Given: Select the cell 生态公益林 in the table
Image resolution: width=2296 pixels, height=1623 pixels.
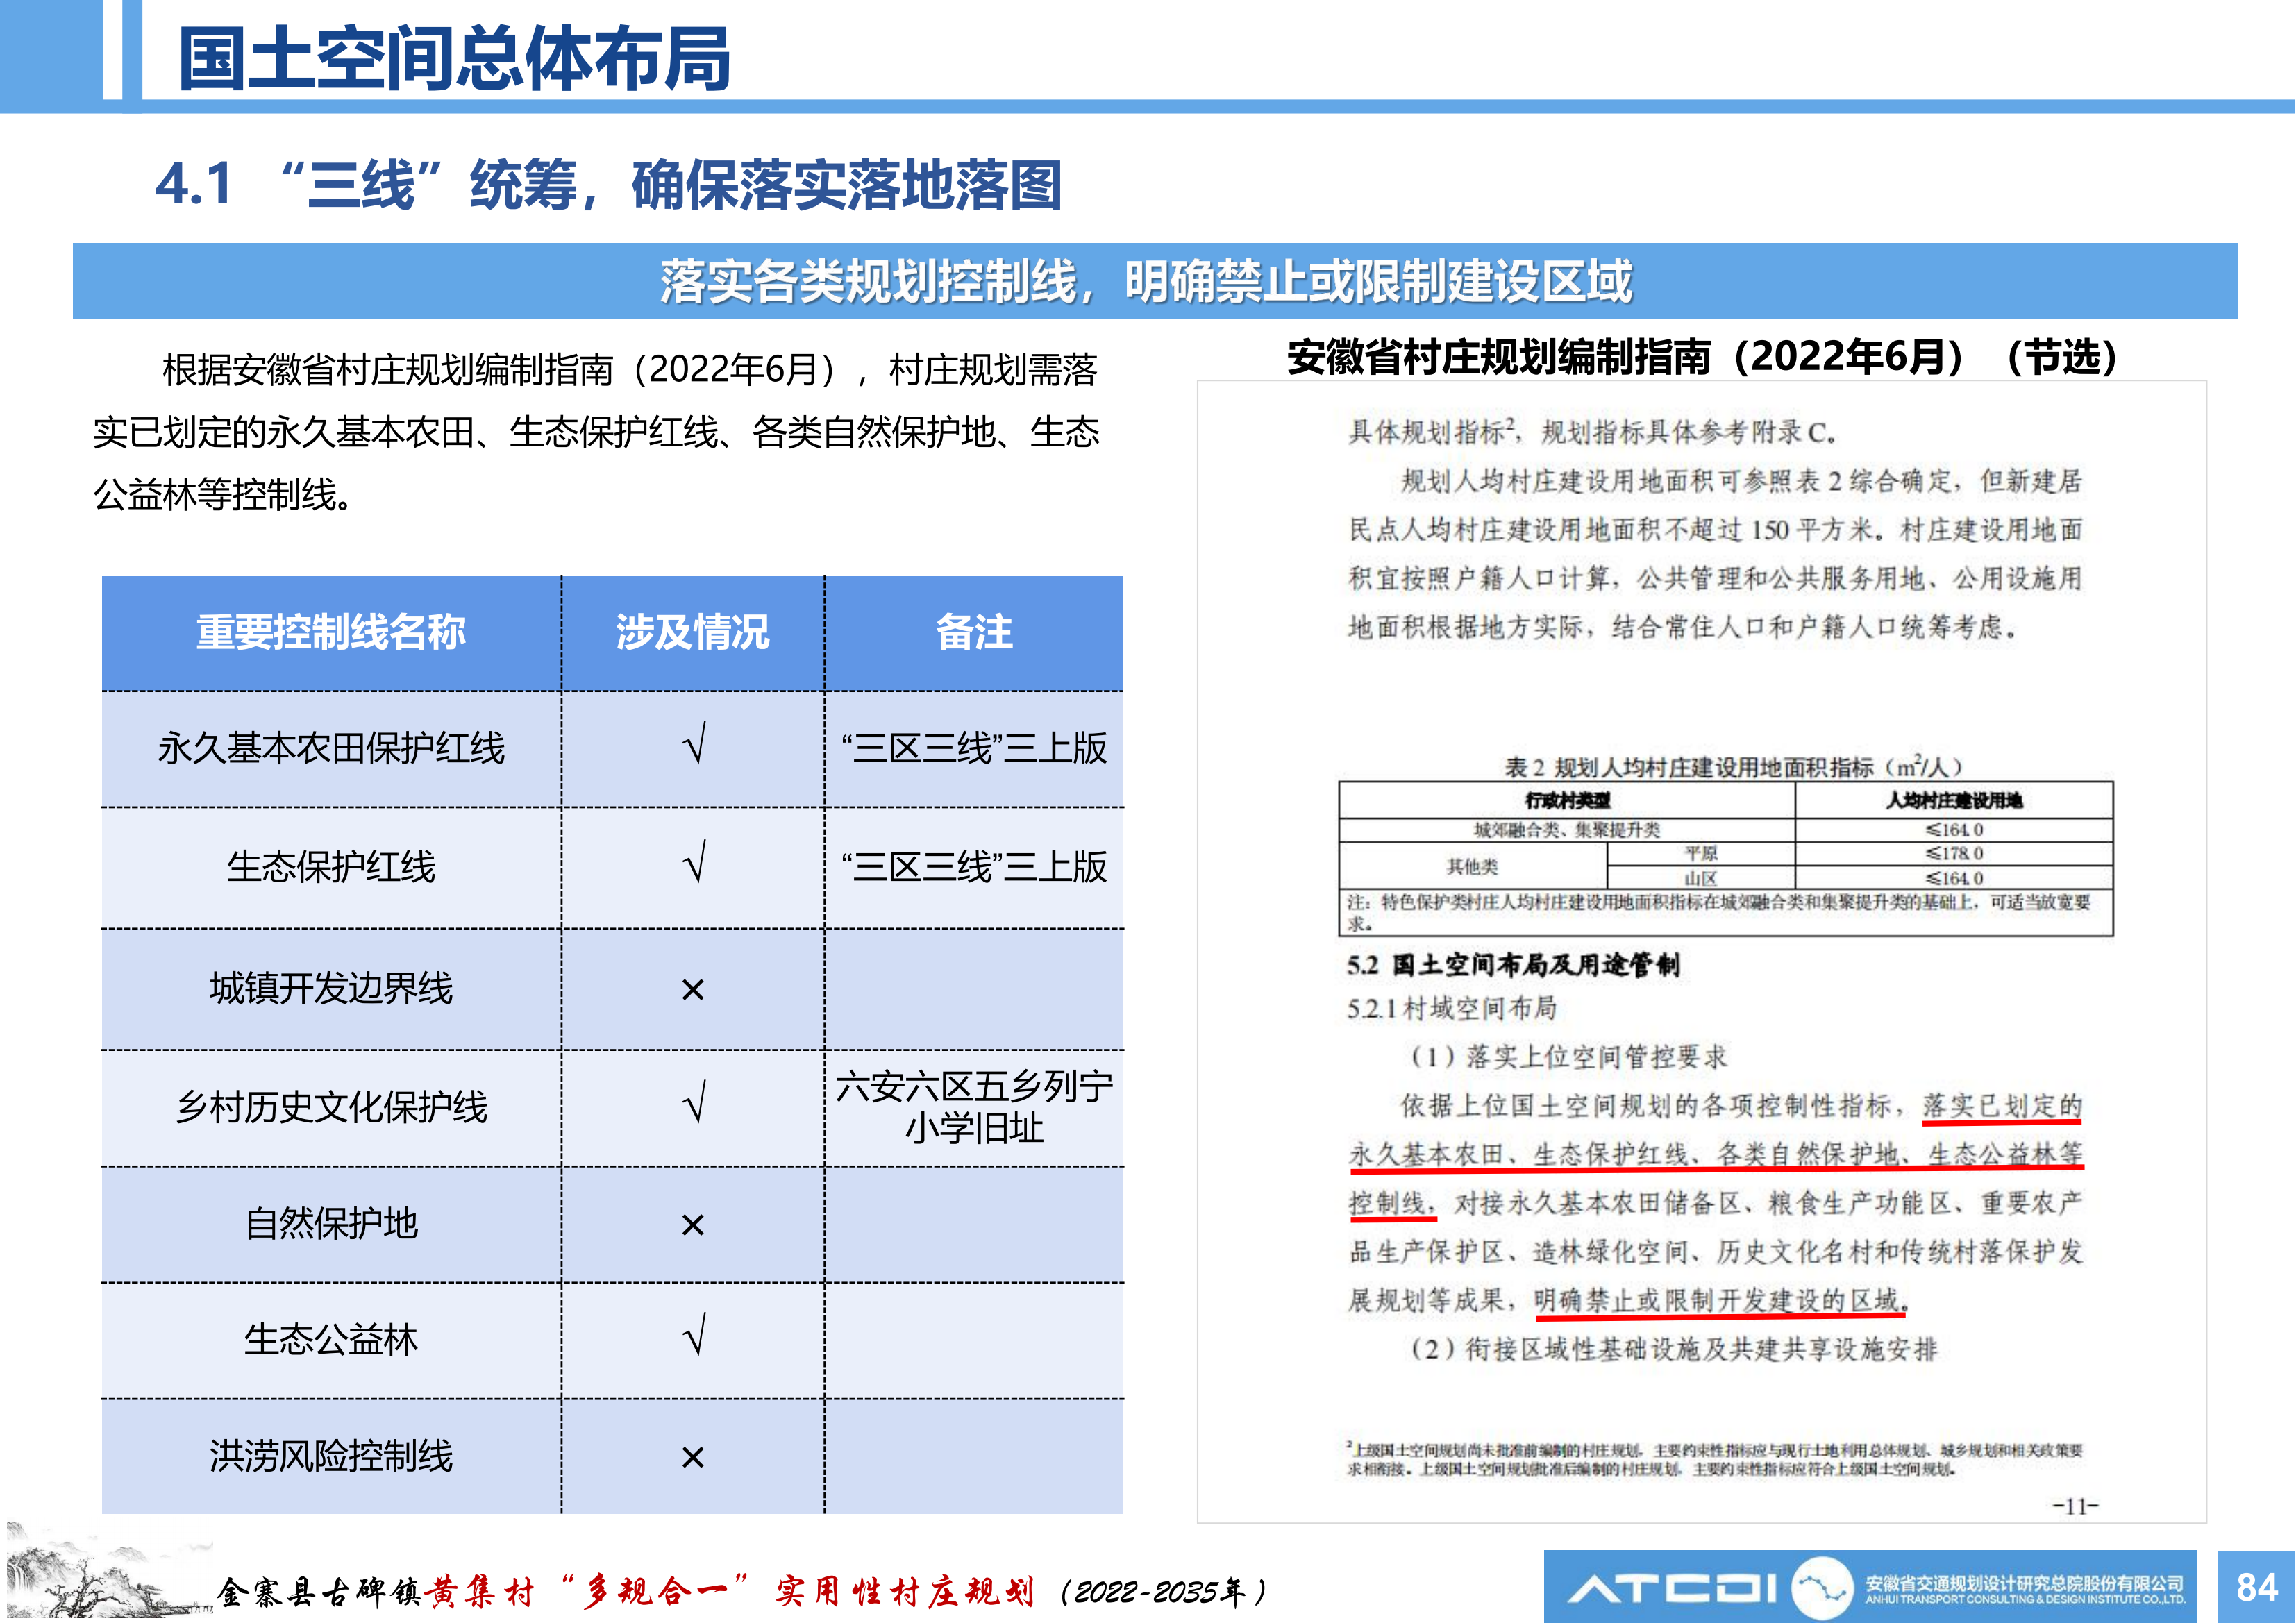Looking at the screenshot, I should pos(331,1340).
